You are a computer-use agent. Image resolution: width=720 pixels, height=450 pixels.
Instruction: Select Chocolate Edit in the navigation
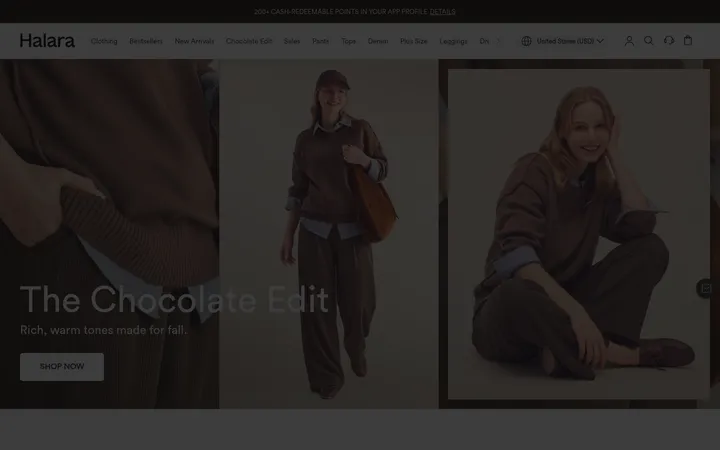[249, 41]
